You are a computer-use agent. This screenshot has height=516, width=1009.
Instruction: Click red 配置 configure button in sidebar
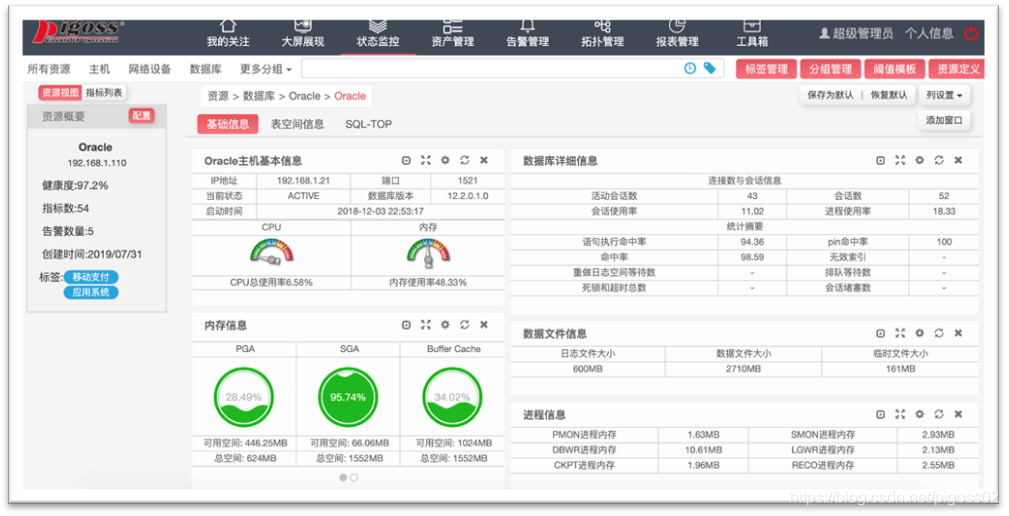[142, 116]
